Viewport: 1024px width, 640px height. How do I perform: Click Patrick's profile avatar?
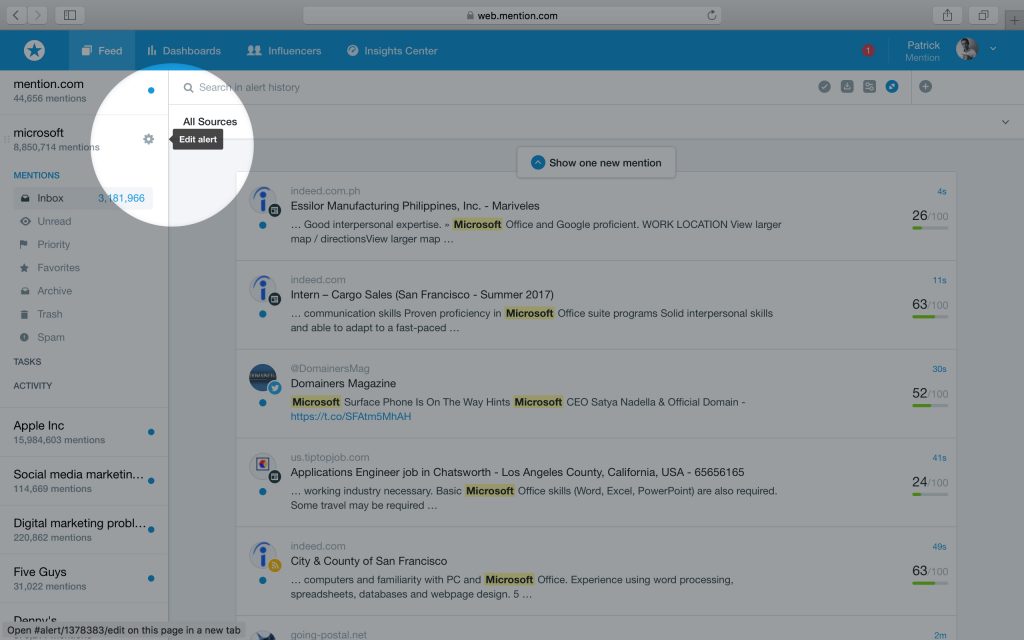967,49
